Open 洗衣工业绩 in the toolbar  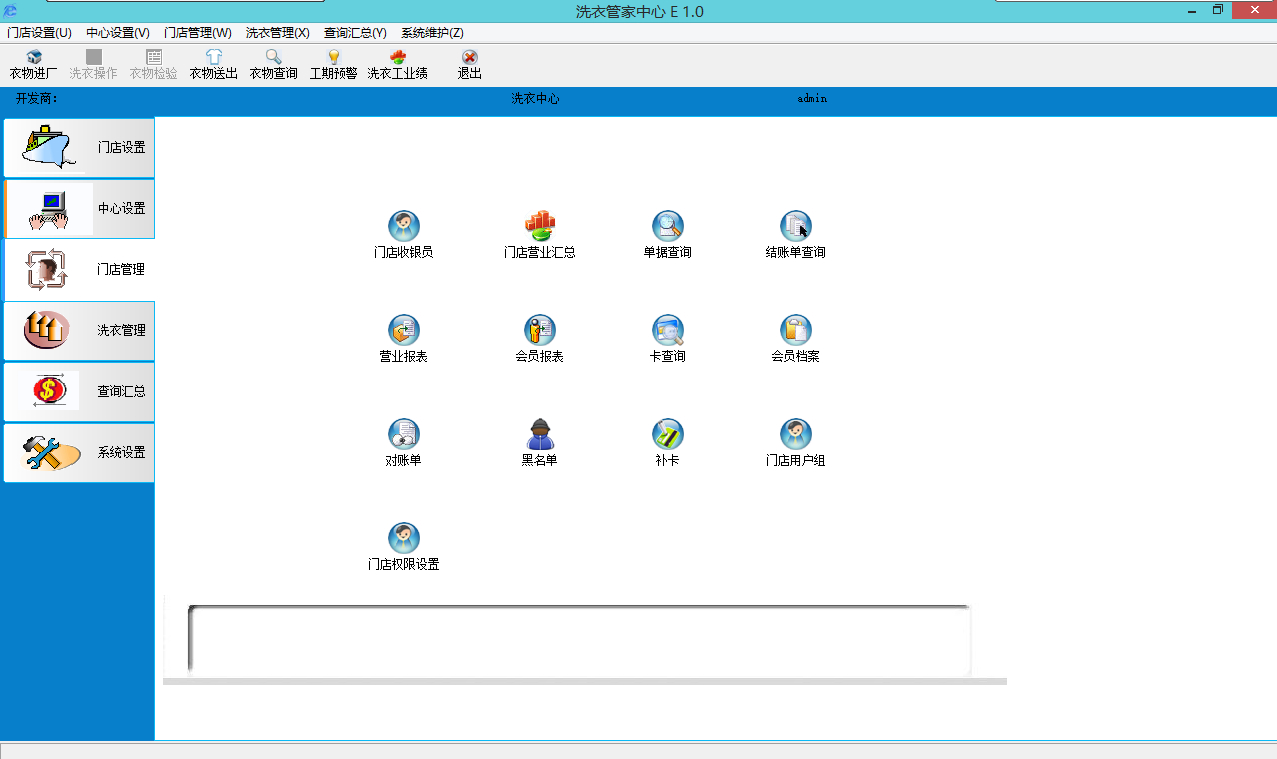coord(397,65)
